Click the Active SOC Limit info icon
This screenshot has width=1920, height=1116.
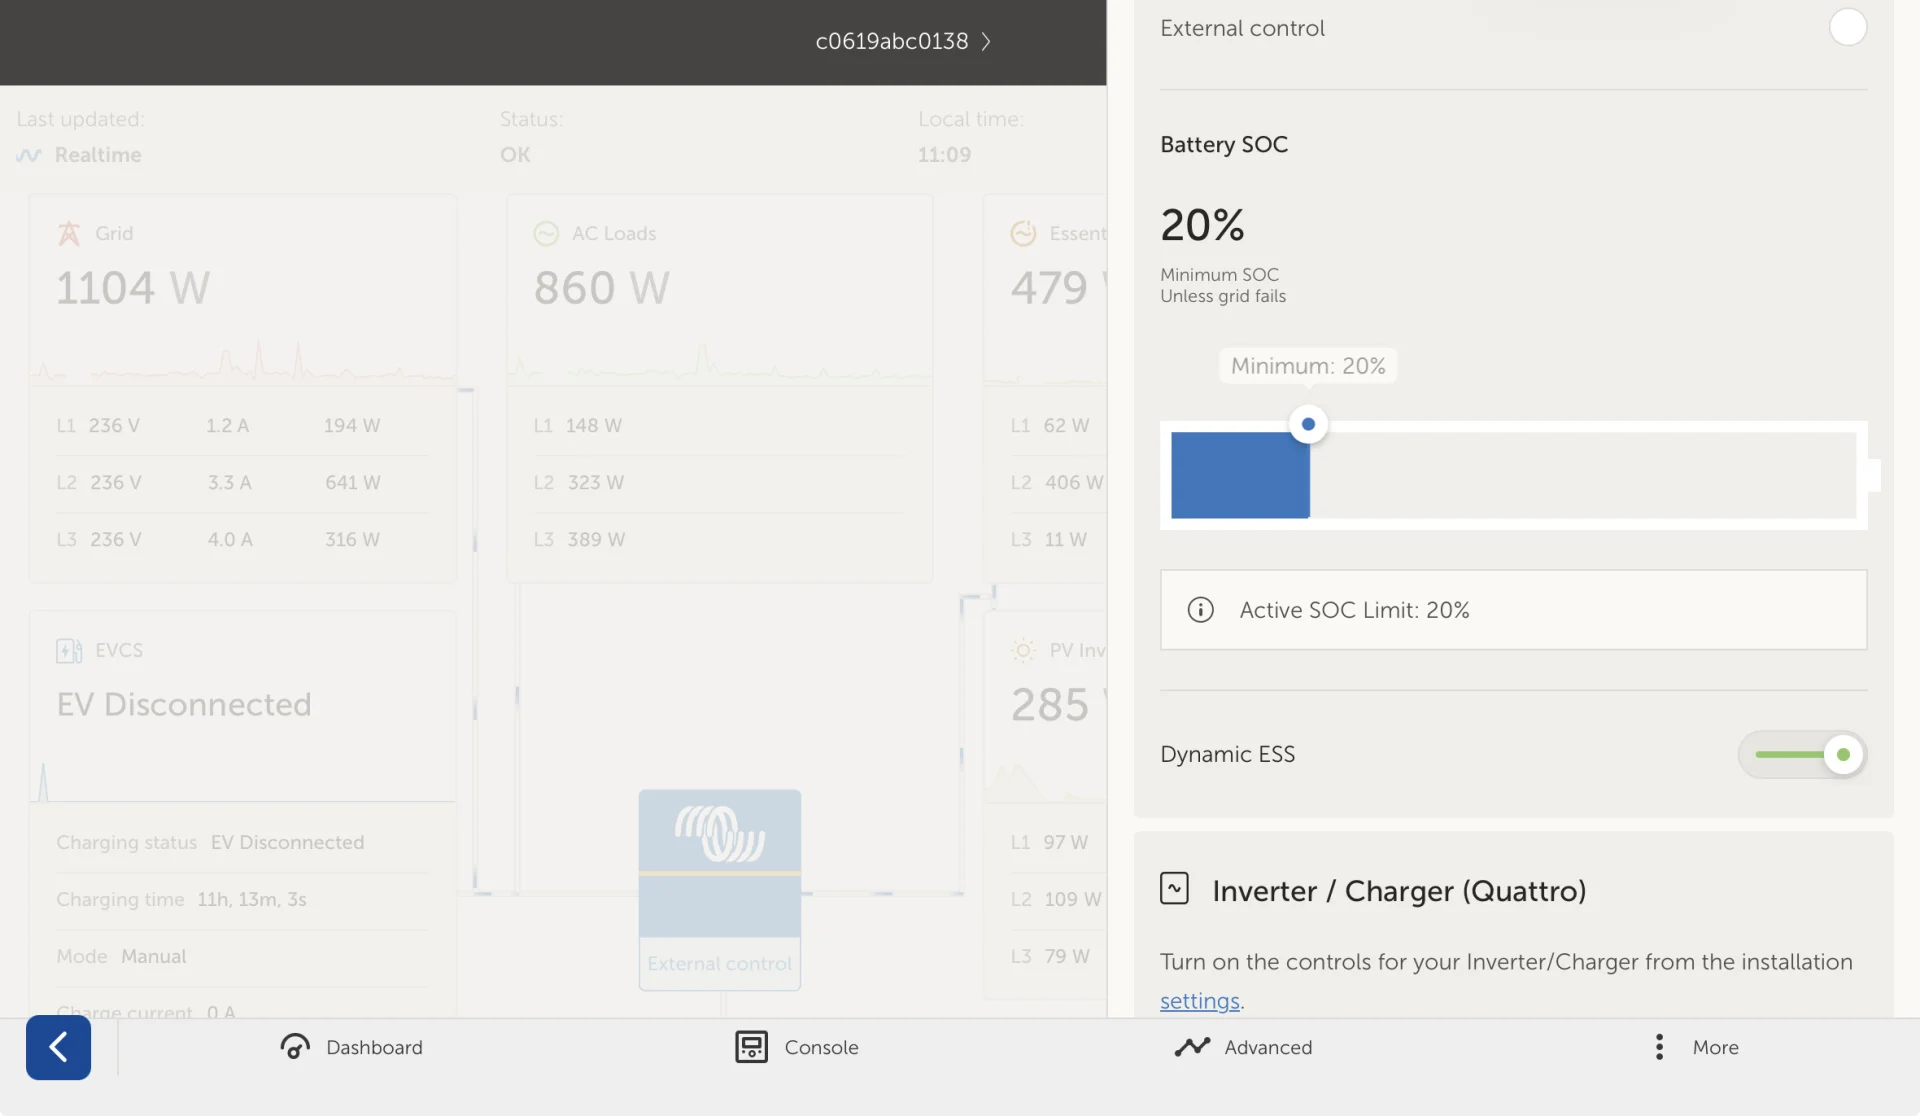coord(1200,610)
